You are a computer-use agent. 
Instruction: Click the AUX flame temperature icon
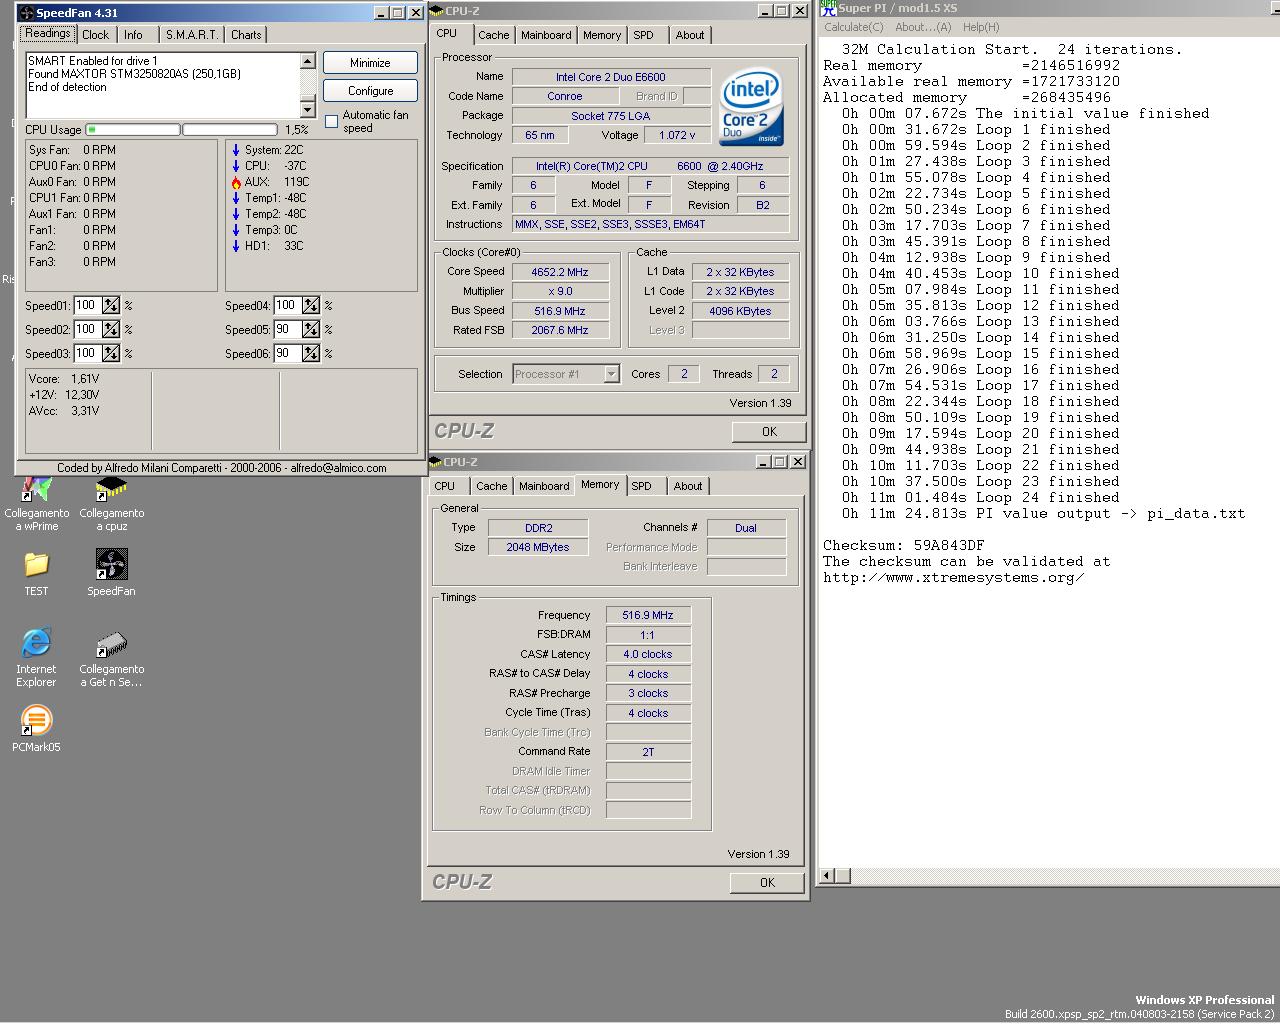(x=236, y=182)
